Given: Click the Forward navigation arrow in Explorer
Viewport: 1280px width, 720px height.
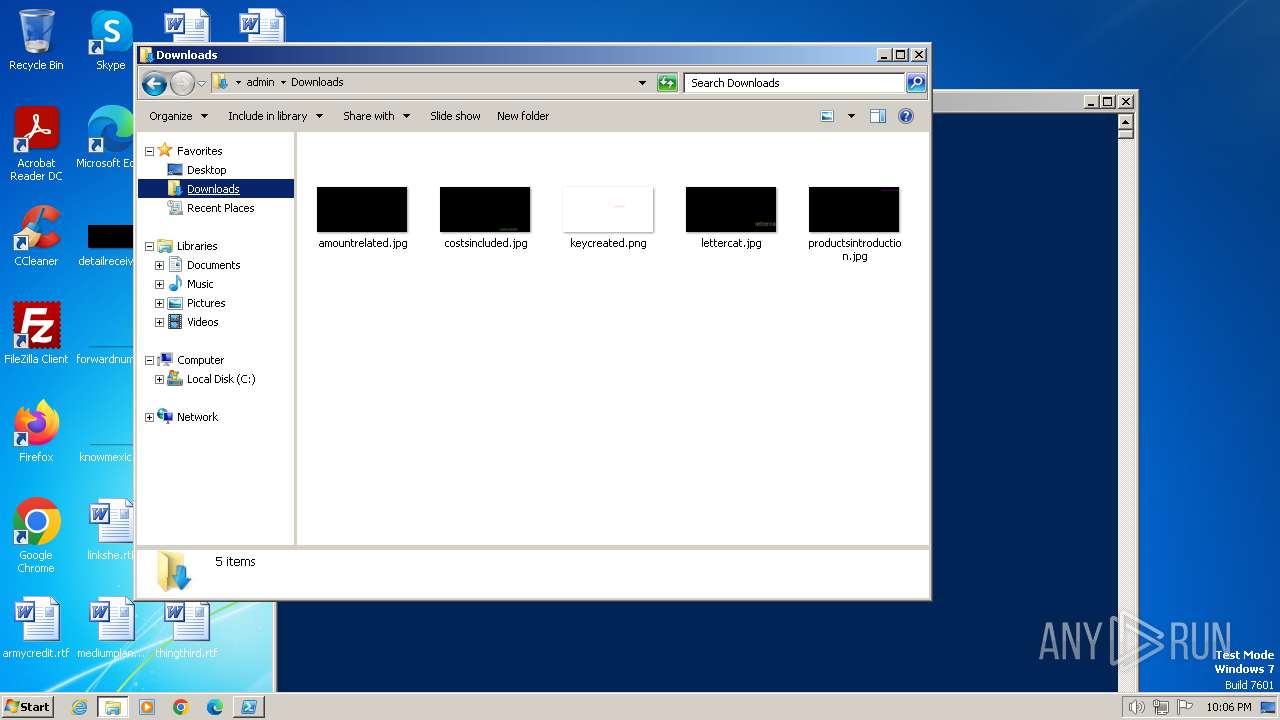Looking at the screenshot, I should (x=182, y=83).
